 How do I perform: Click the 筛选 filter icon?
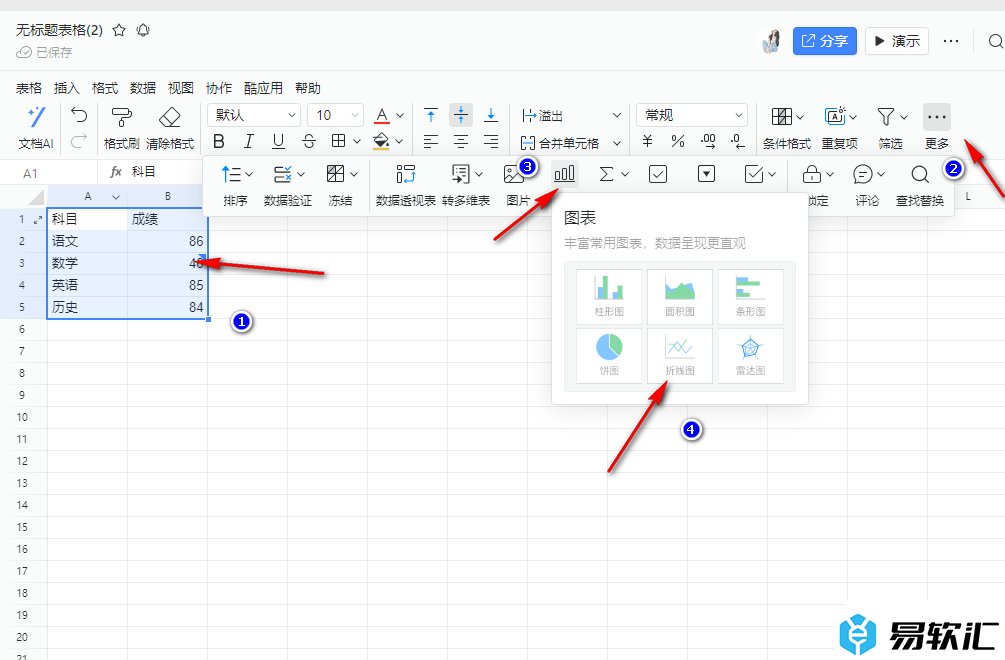click(886, 117)
